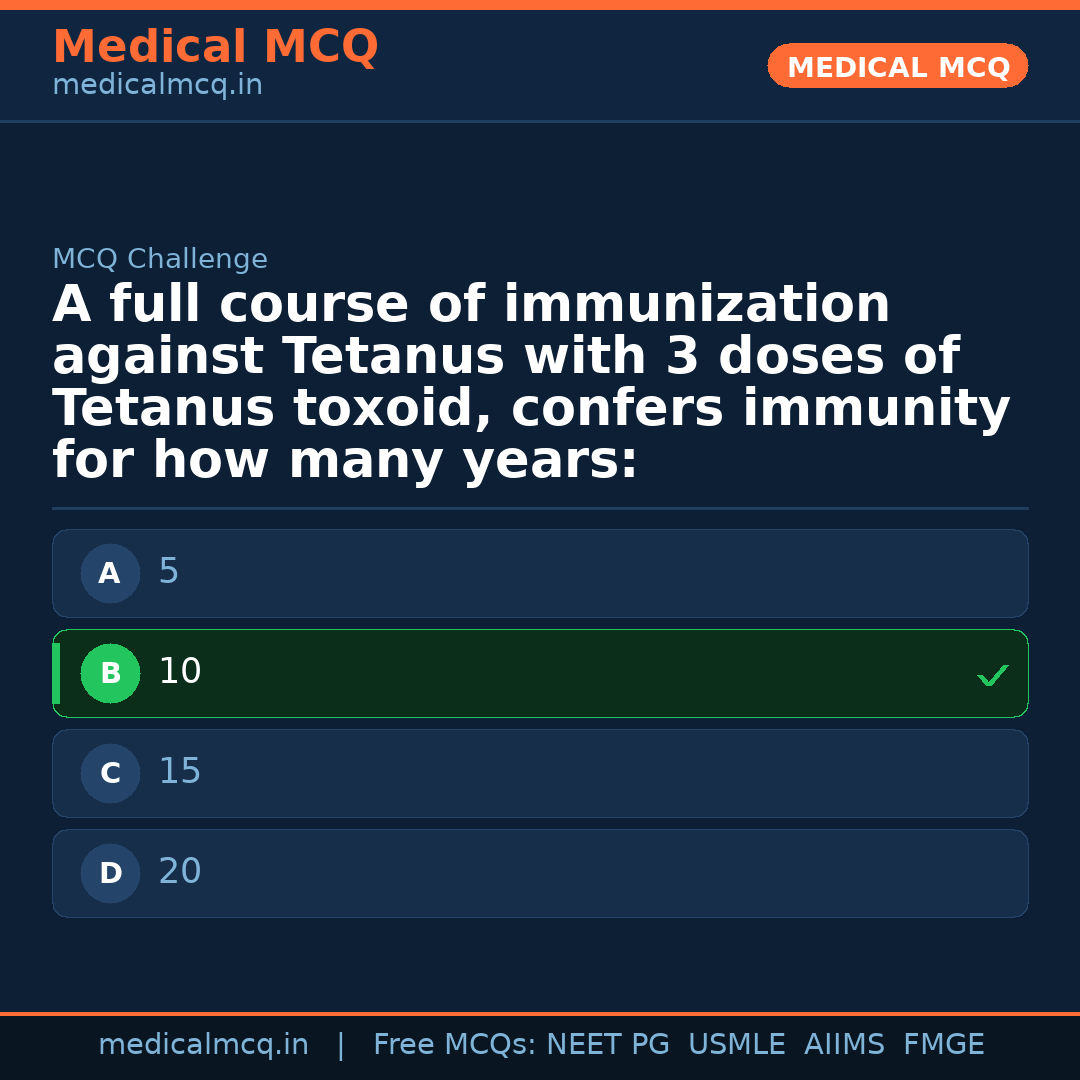Viewport: 1080px width, 1080px height.
Task: Click FMGE in the footer
Action: point(943,1045)
